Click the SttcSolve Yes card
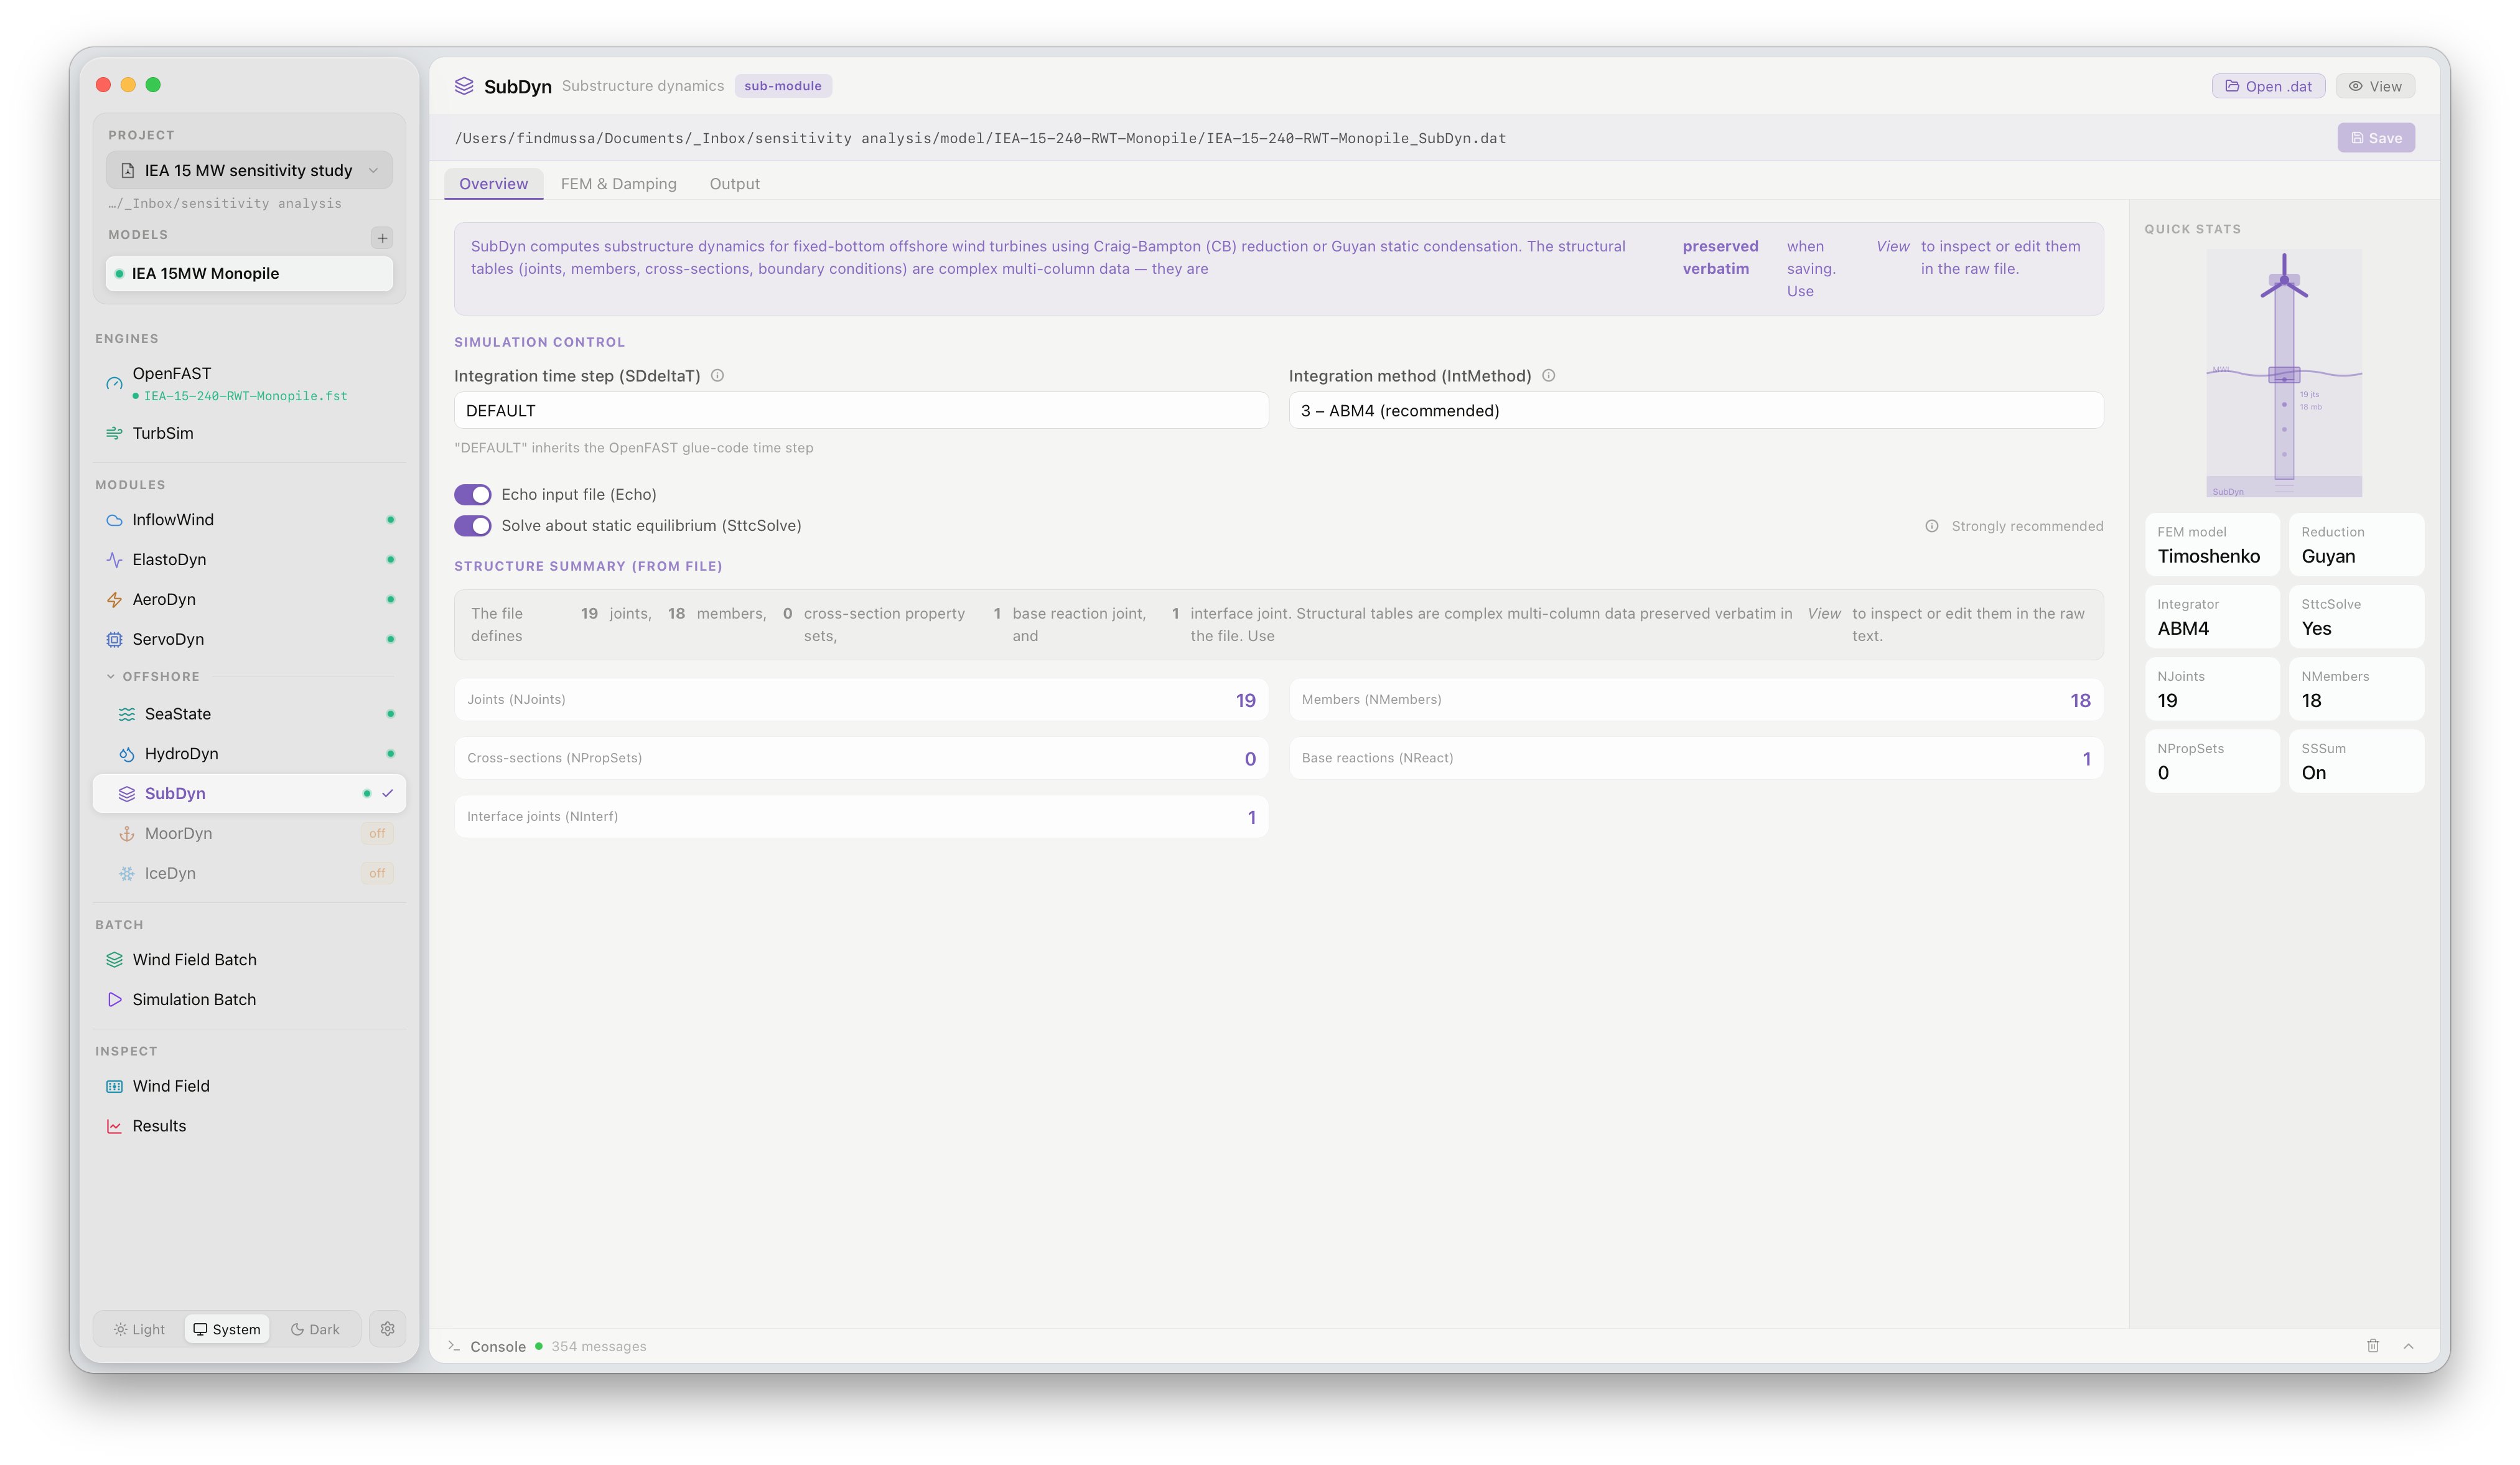This screenshot has width=2520, height=1465. (2356, 617)
